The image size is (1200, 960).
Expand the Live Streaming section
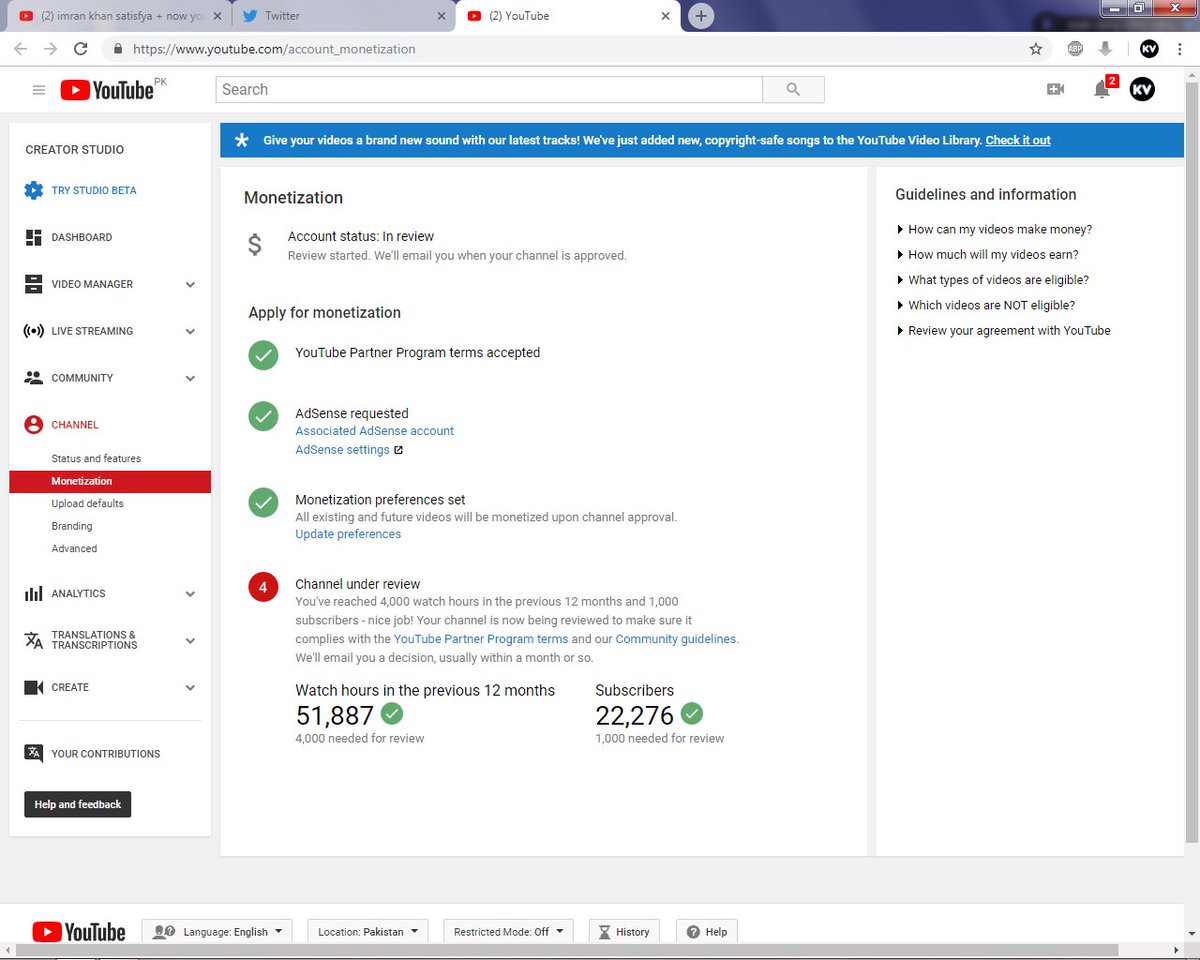pyautogui.click(x=190, y=332)
